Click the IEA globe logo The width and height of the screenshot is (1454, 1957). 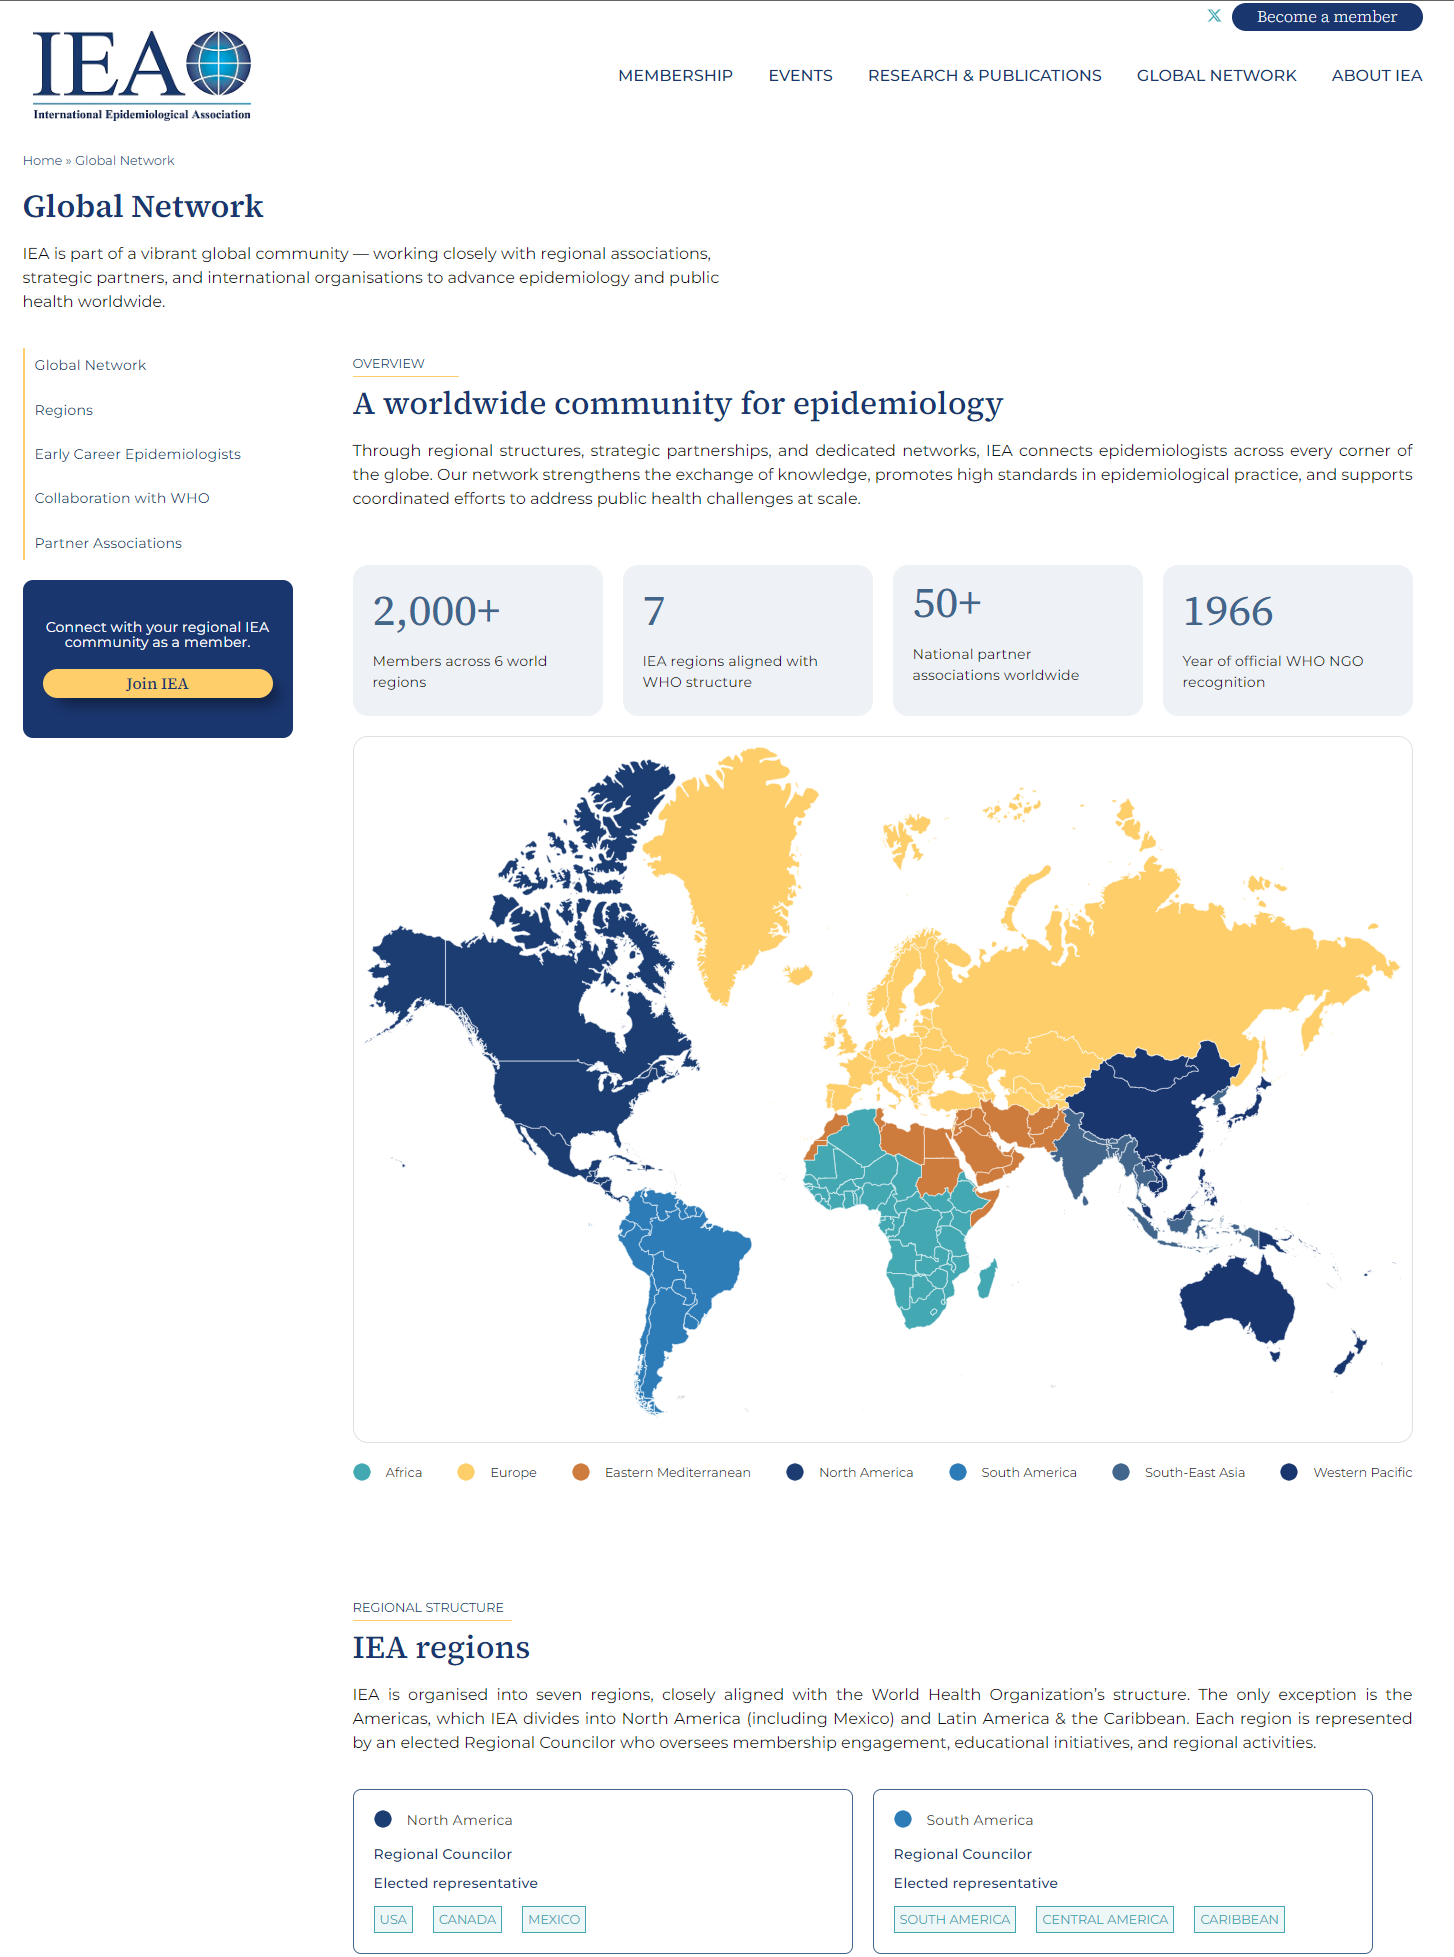142,75
